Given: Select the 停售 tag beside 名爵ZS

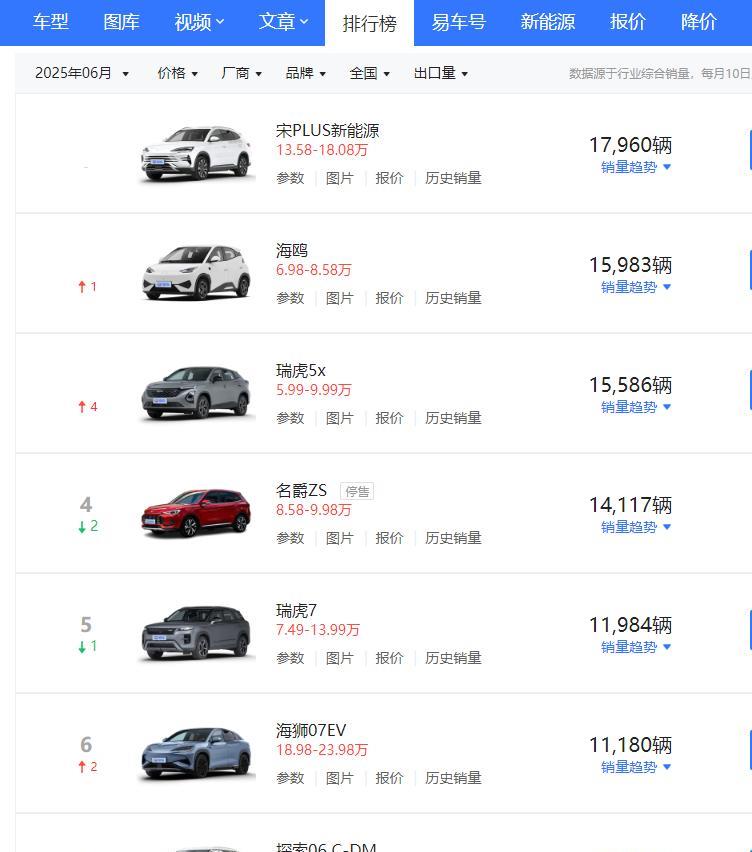Looking at the screenshot, I should pyautogui.click(x=357, y=491).
